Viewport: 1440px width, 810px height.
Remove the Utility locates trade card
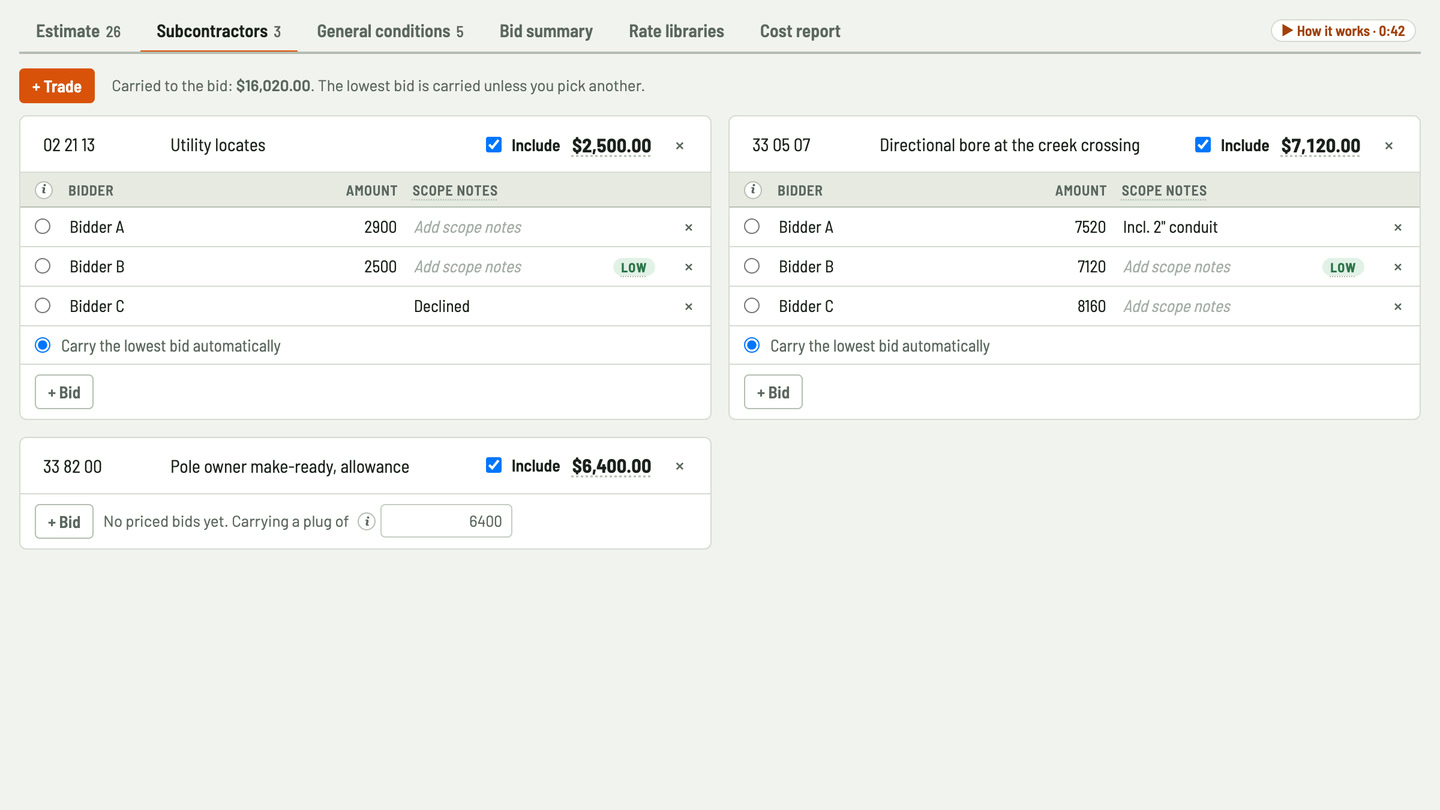[x=680, y=146]
